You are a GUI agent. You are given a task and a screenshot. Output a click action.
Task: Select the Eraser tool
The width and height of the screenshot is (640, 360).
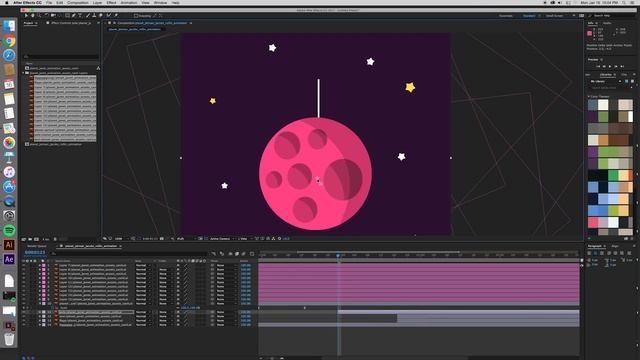point(100,16)
